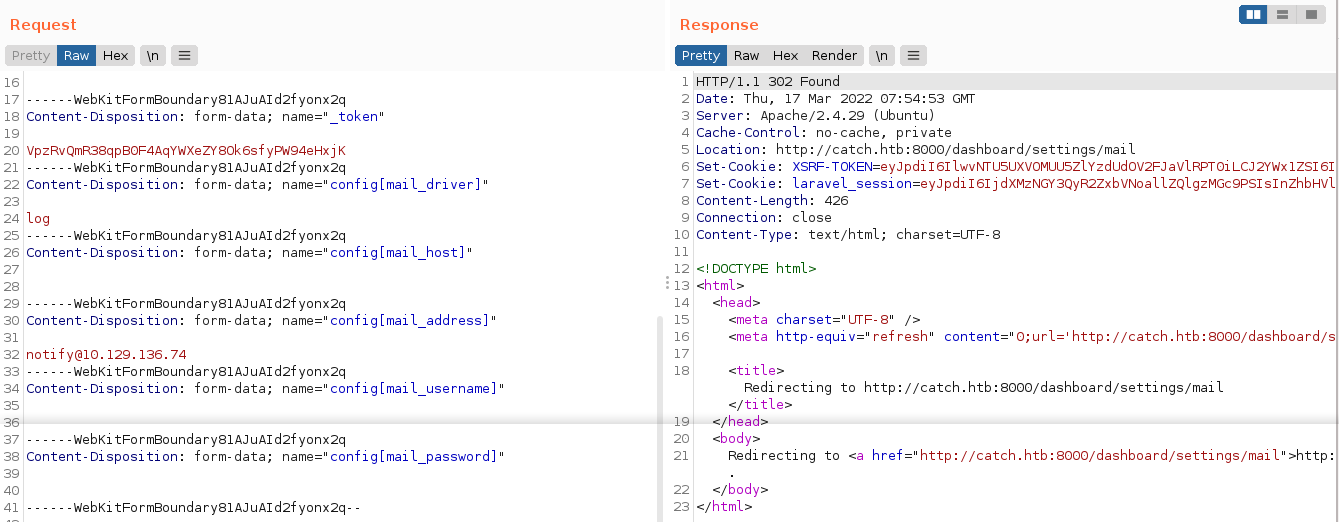Click the divider handle between Request and Response
This screenshot has height=522, width=1339.
[x=667, y=284]
